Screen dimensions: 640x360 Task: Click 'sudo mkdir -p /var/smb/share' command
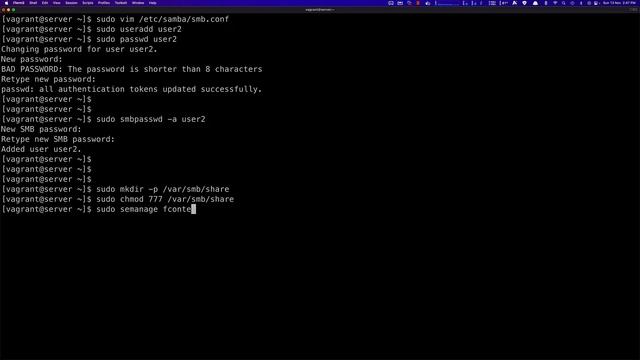[162, 189]
